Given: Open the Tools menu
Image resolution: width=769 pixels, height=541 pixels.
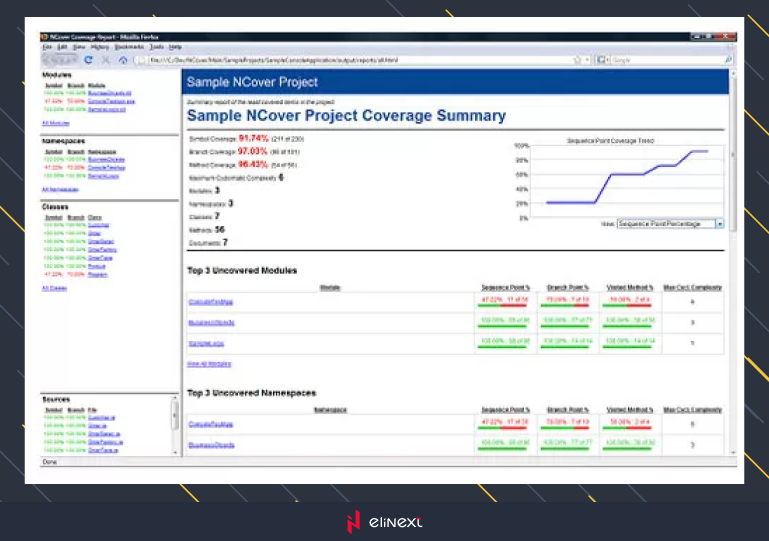Looking at the screenshot, I should tap(157, 47).
